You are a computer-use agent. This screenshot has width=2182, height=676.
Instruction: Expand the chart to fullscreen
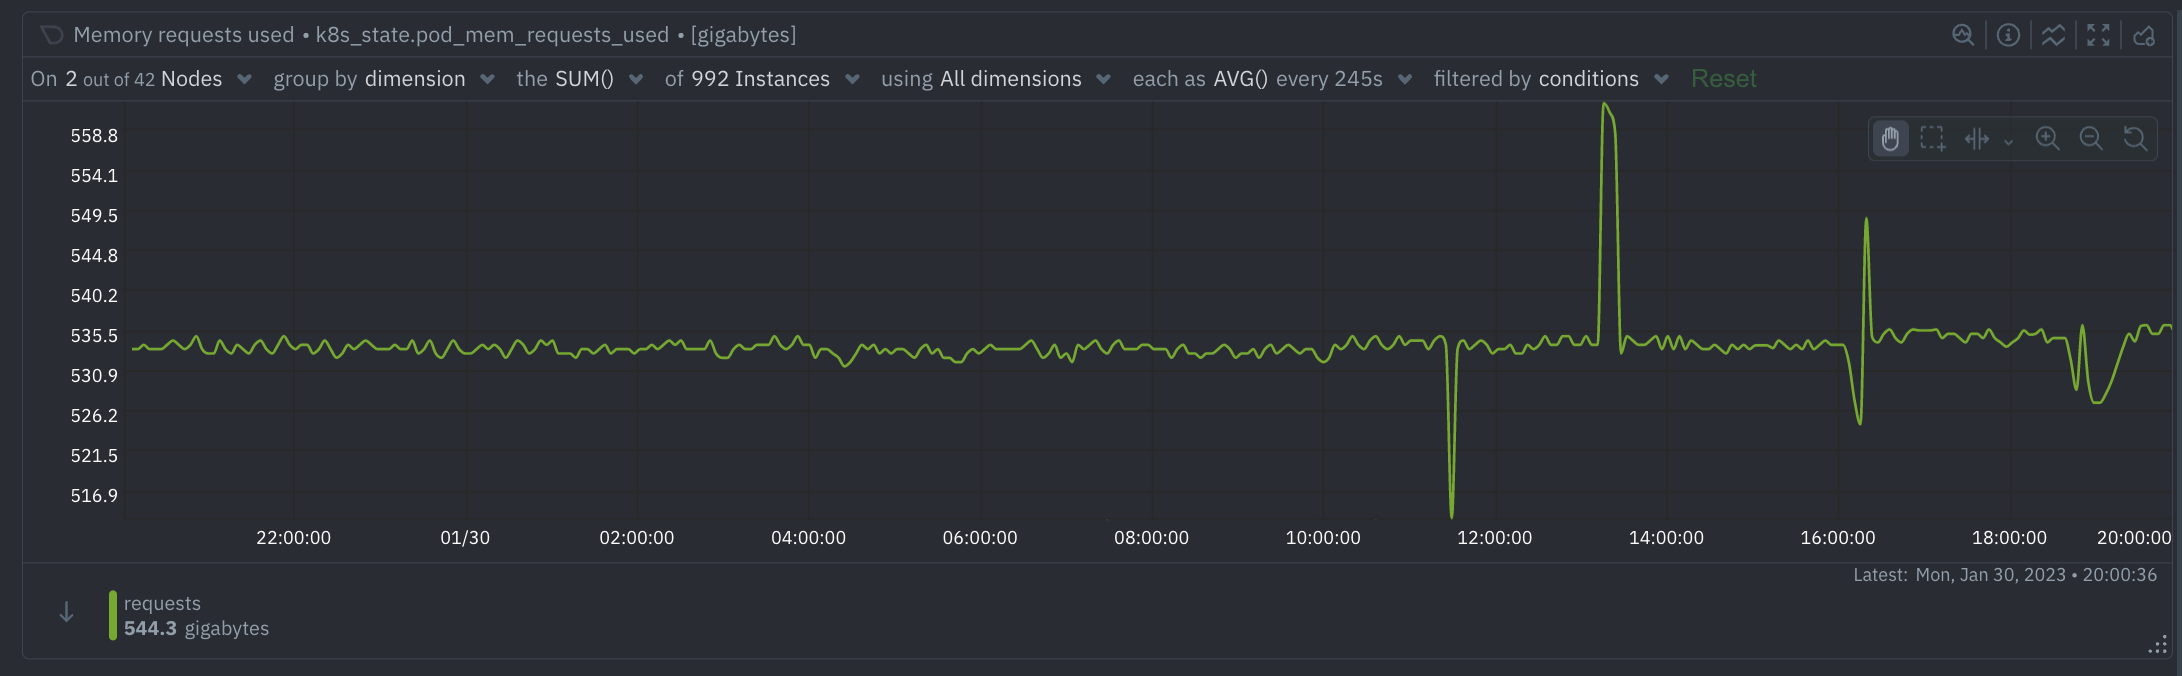(2098, 35)
